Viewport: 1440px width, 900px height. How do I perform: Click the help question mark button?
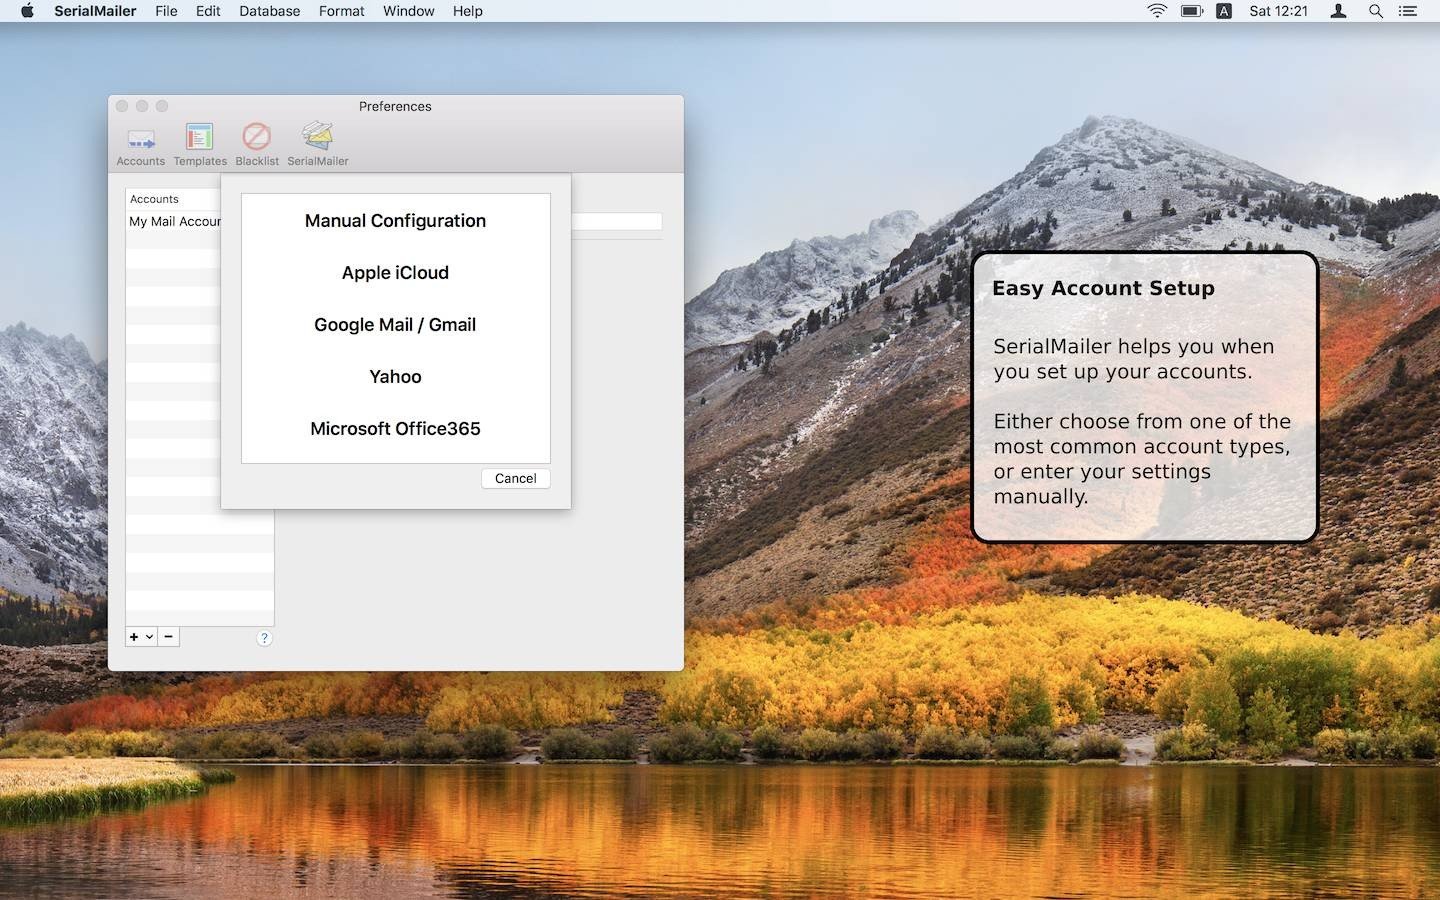click(264, 638)
